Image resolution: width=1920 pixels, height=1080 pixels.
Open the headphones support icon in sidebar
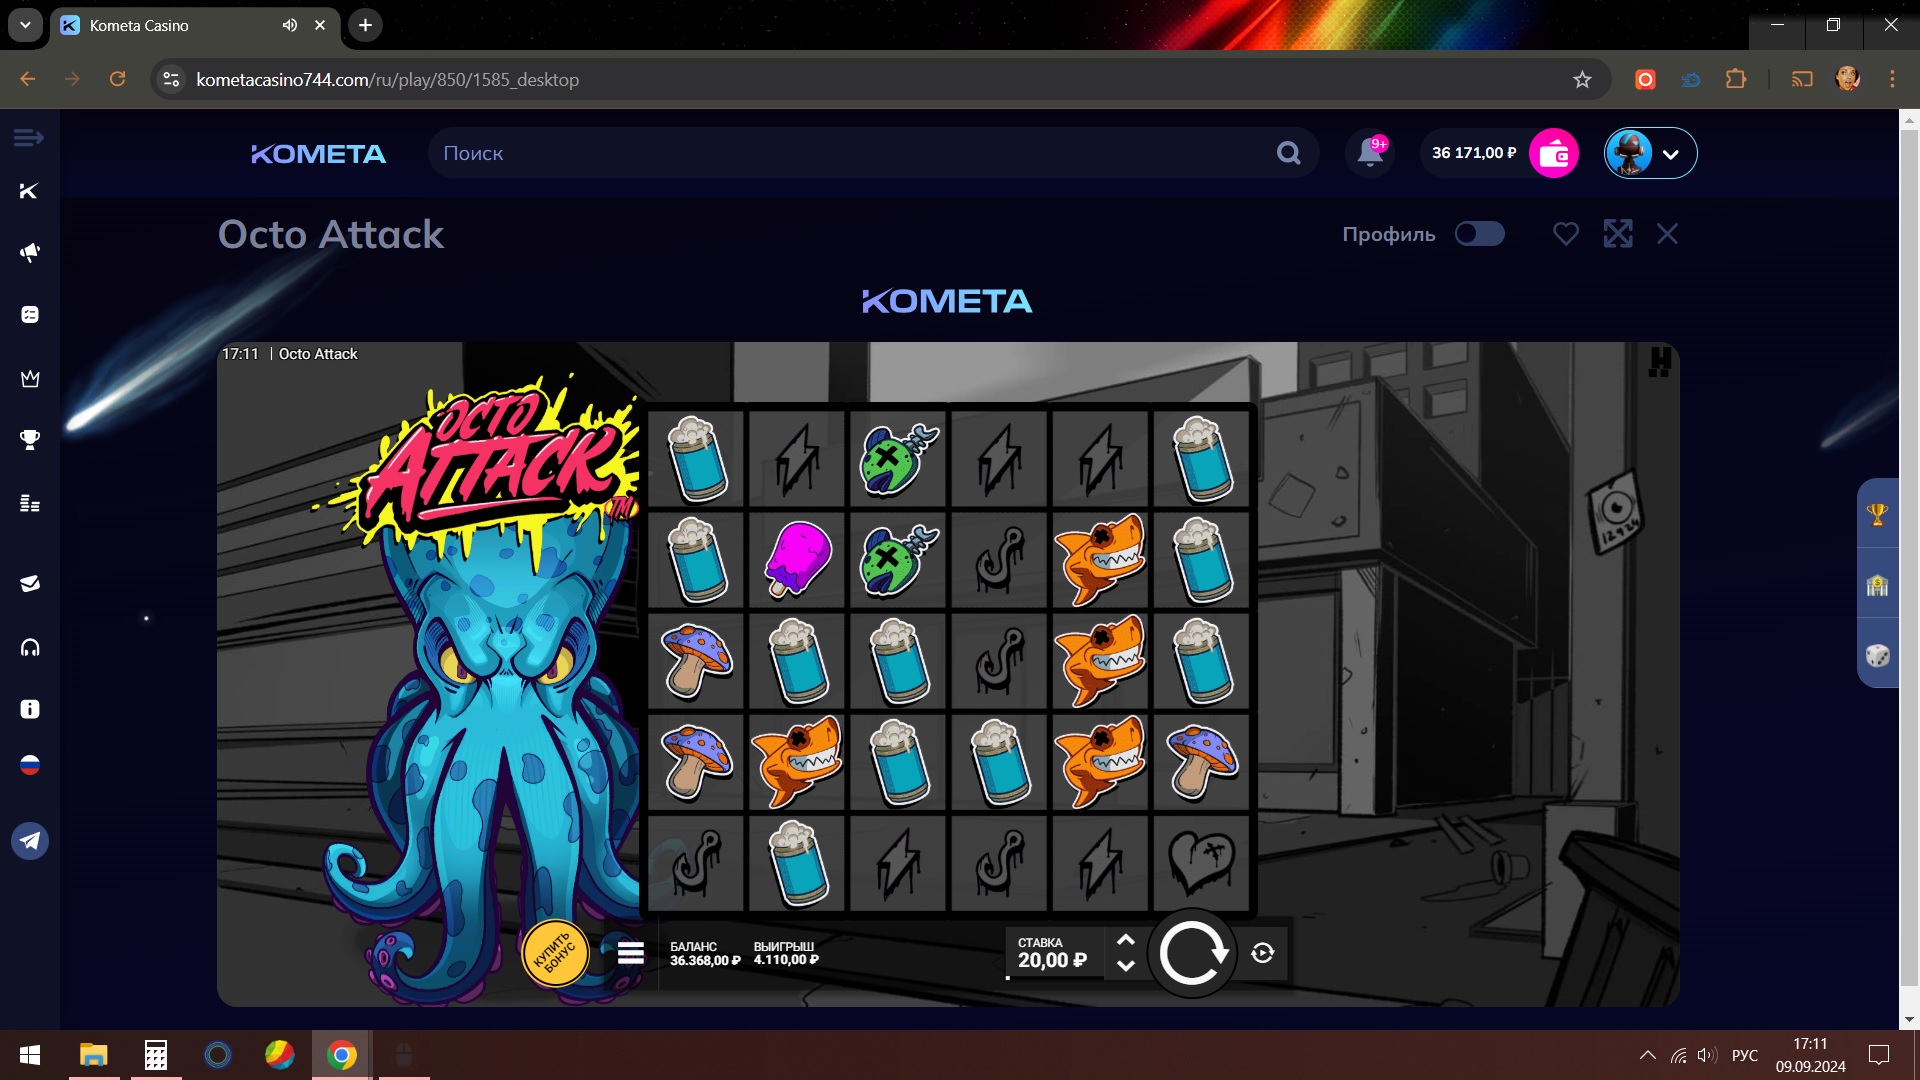(30, 648)
